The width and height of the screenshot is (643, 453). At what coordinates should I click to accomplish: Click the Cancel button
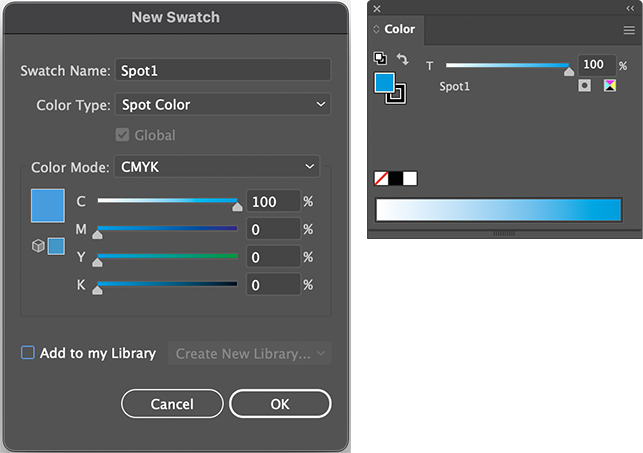coord(172,404)
